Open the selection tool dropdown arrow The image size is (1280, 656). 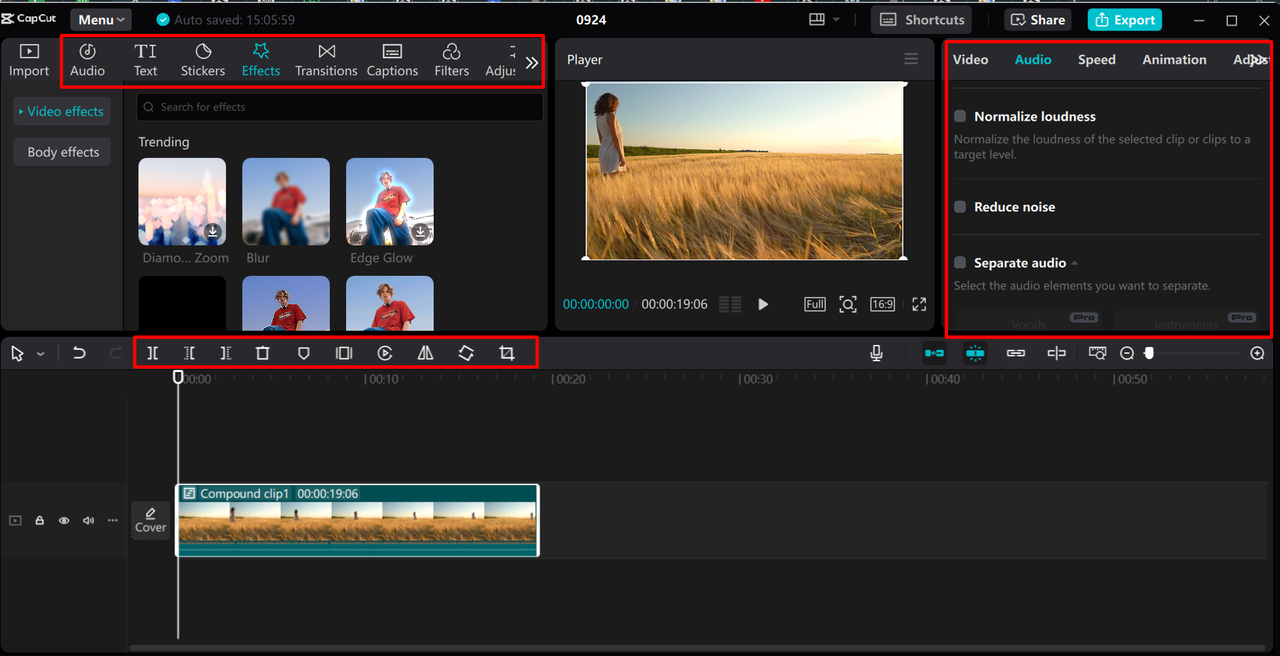41,354
